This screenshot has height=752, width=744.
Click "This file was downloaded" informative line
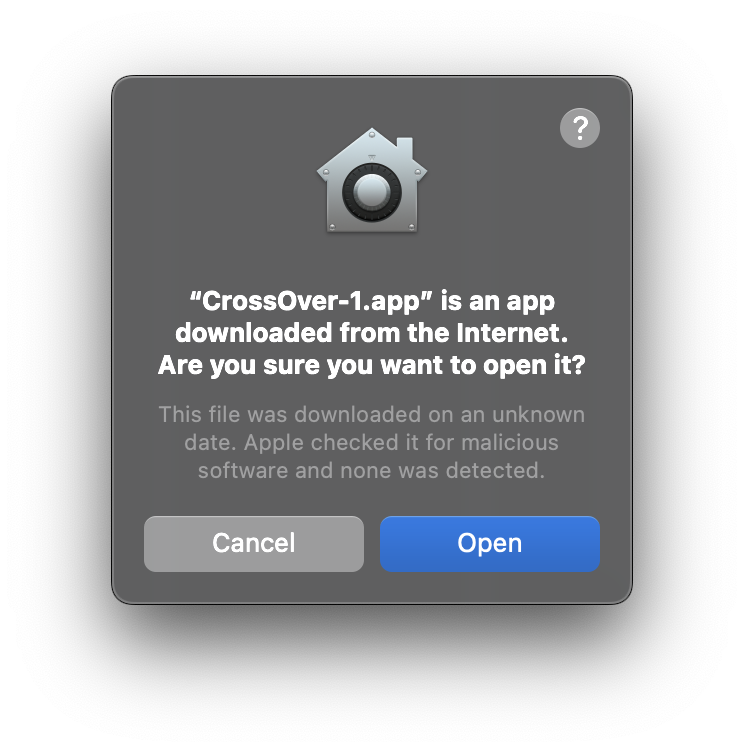click(x=372, y=414)
